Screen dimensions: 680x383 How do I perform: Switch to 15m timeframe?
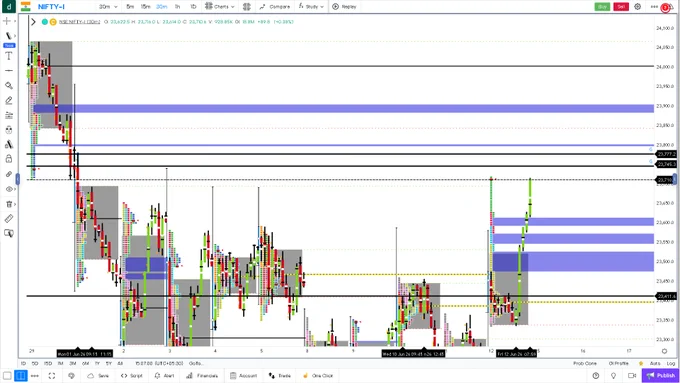145,7
